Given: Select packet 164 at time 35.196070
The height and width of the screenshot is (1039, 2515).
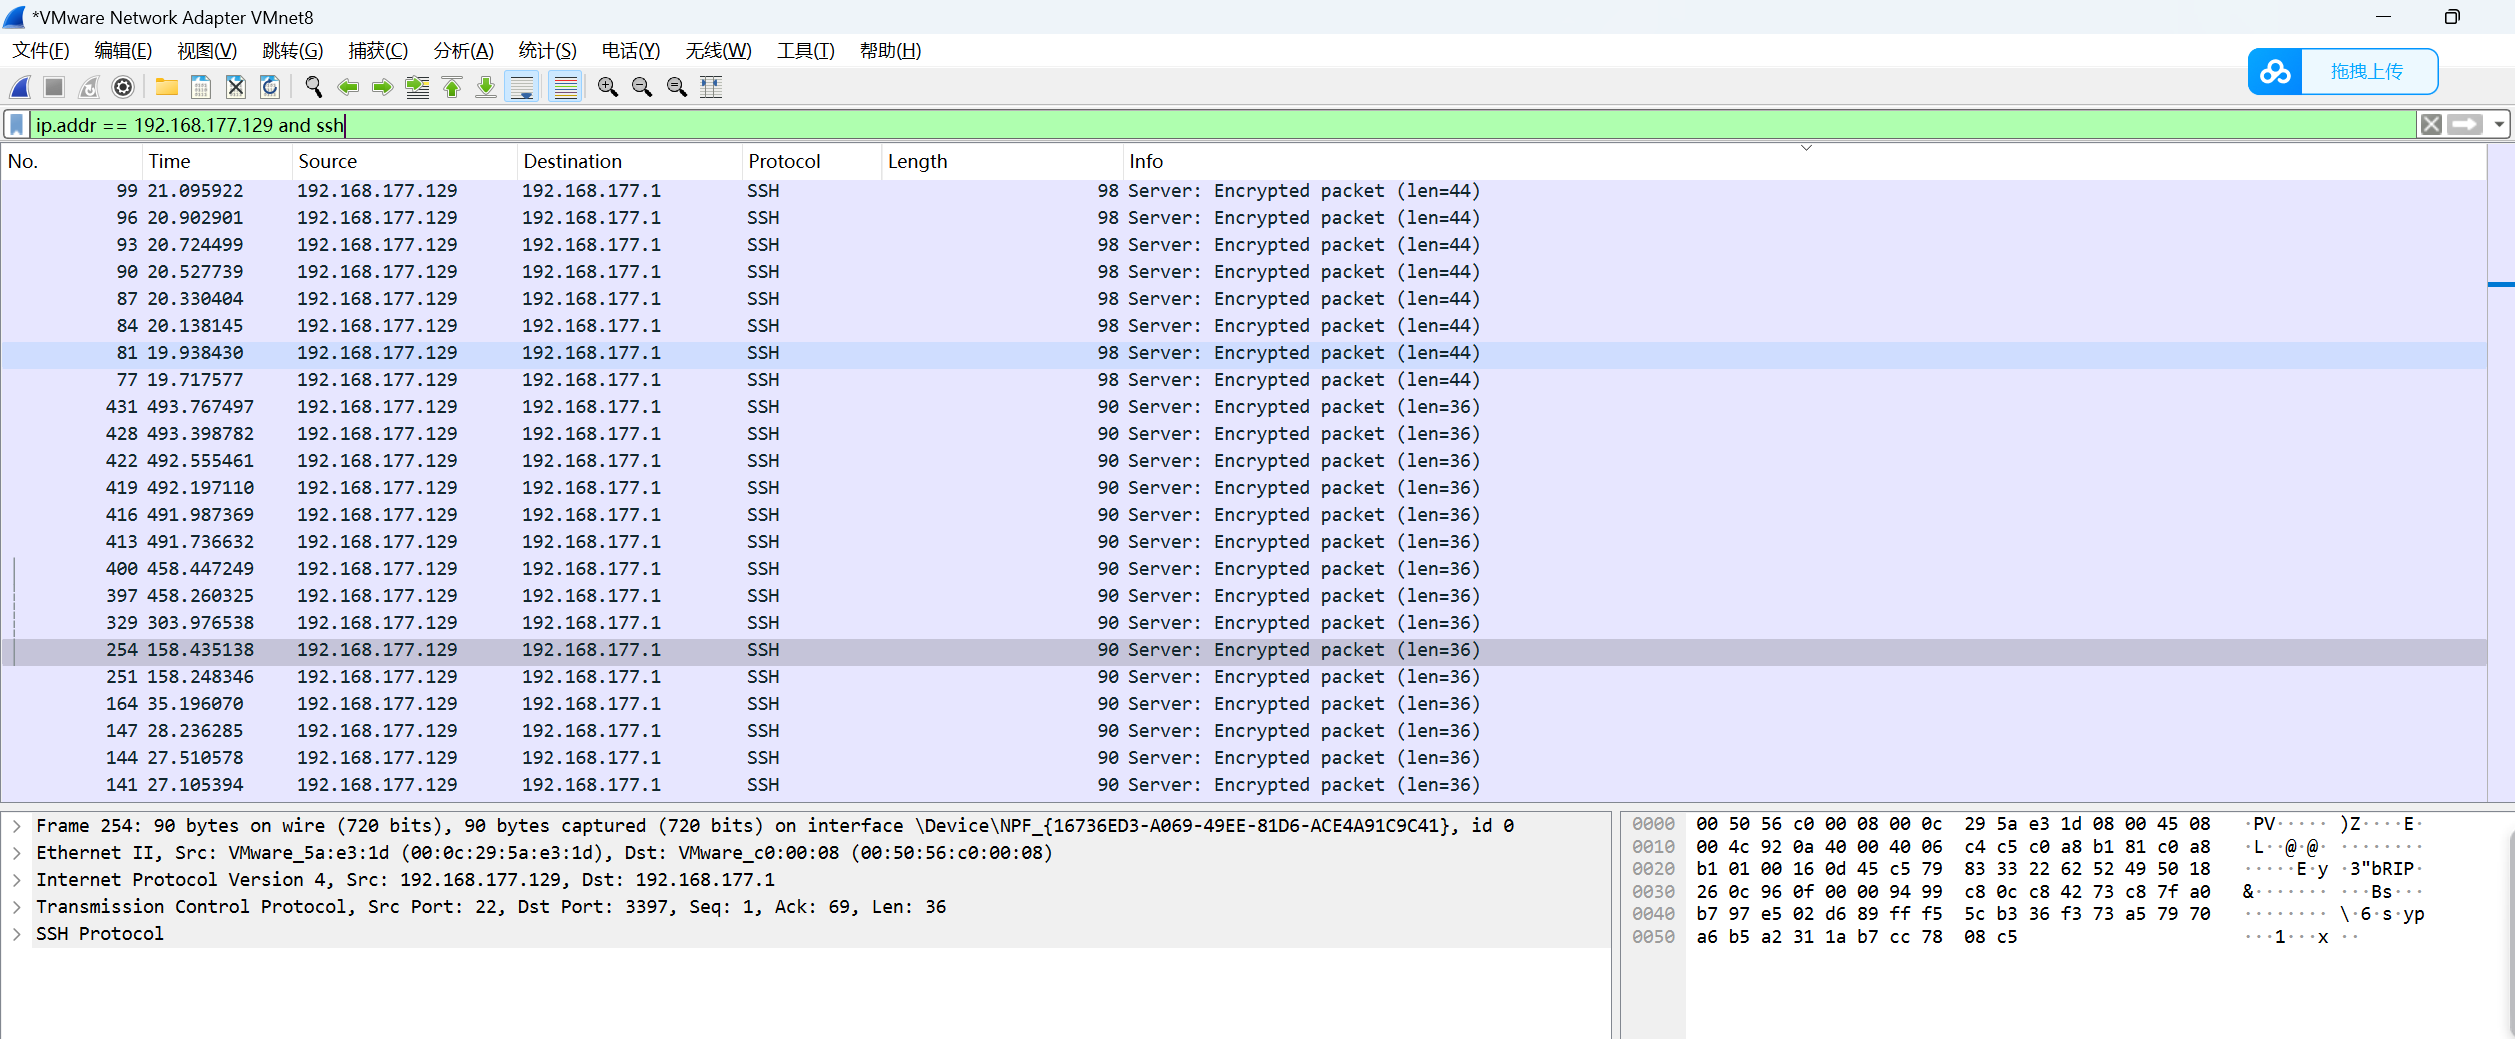Looking at the screenshot, I should [x=1244, y=704].
